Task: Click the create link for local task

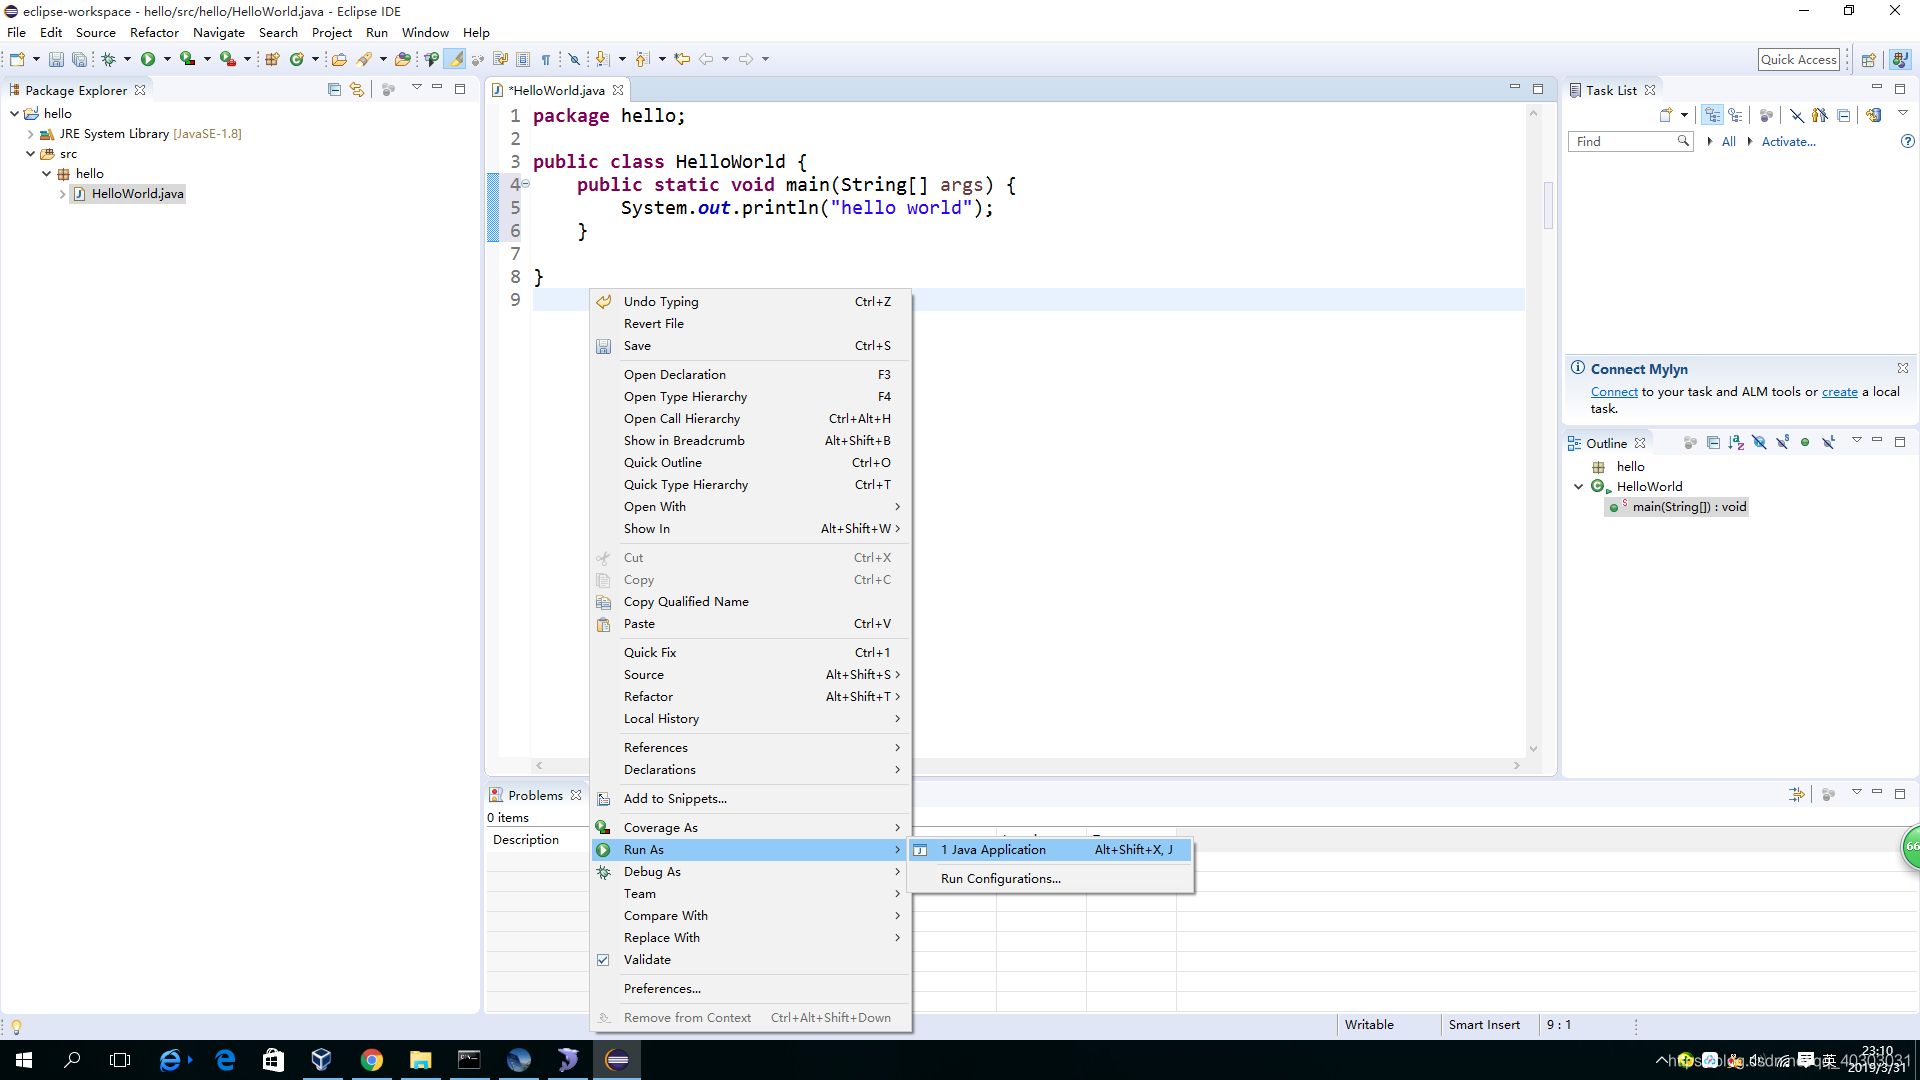Action: 1839,392
